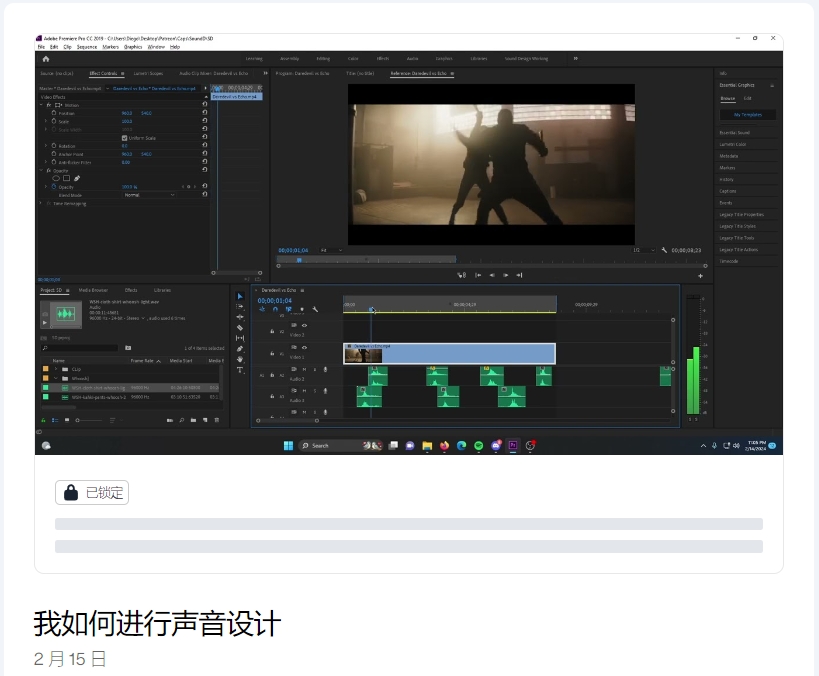Click the Windows Start button
This screenshot has height=676, width=819.
click(288, 445)
